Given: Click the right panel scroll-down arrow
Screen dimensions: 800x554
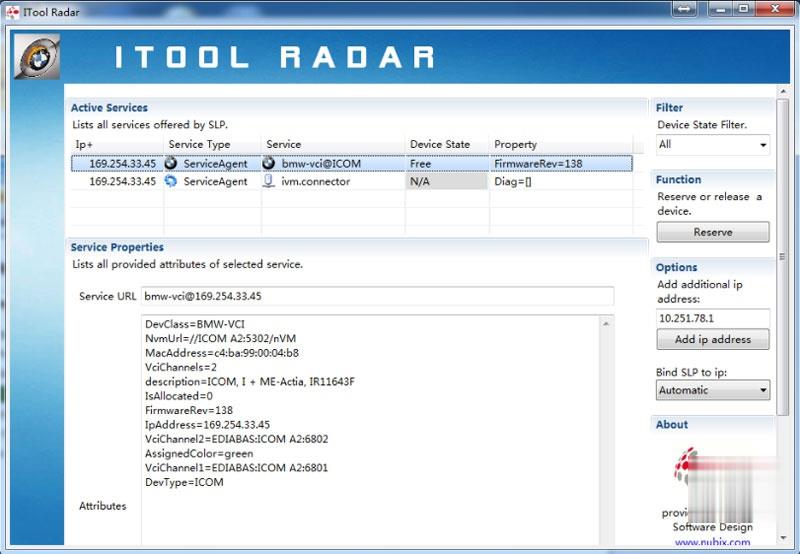Looking at the screenshot, I should (x=783, y=538).
